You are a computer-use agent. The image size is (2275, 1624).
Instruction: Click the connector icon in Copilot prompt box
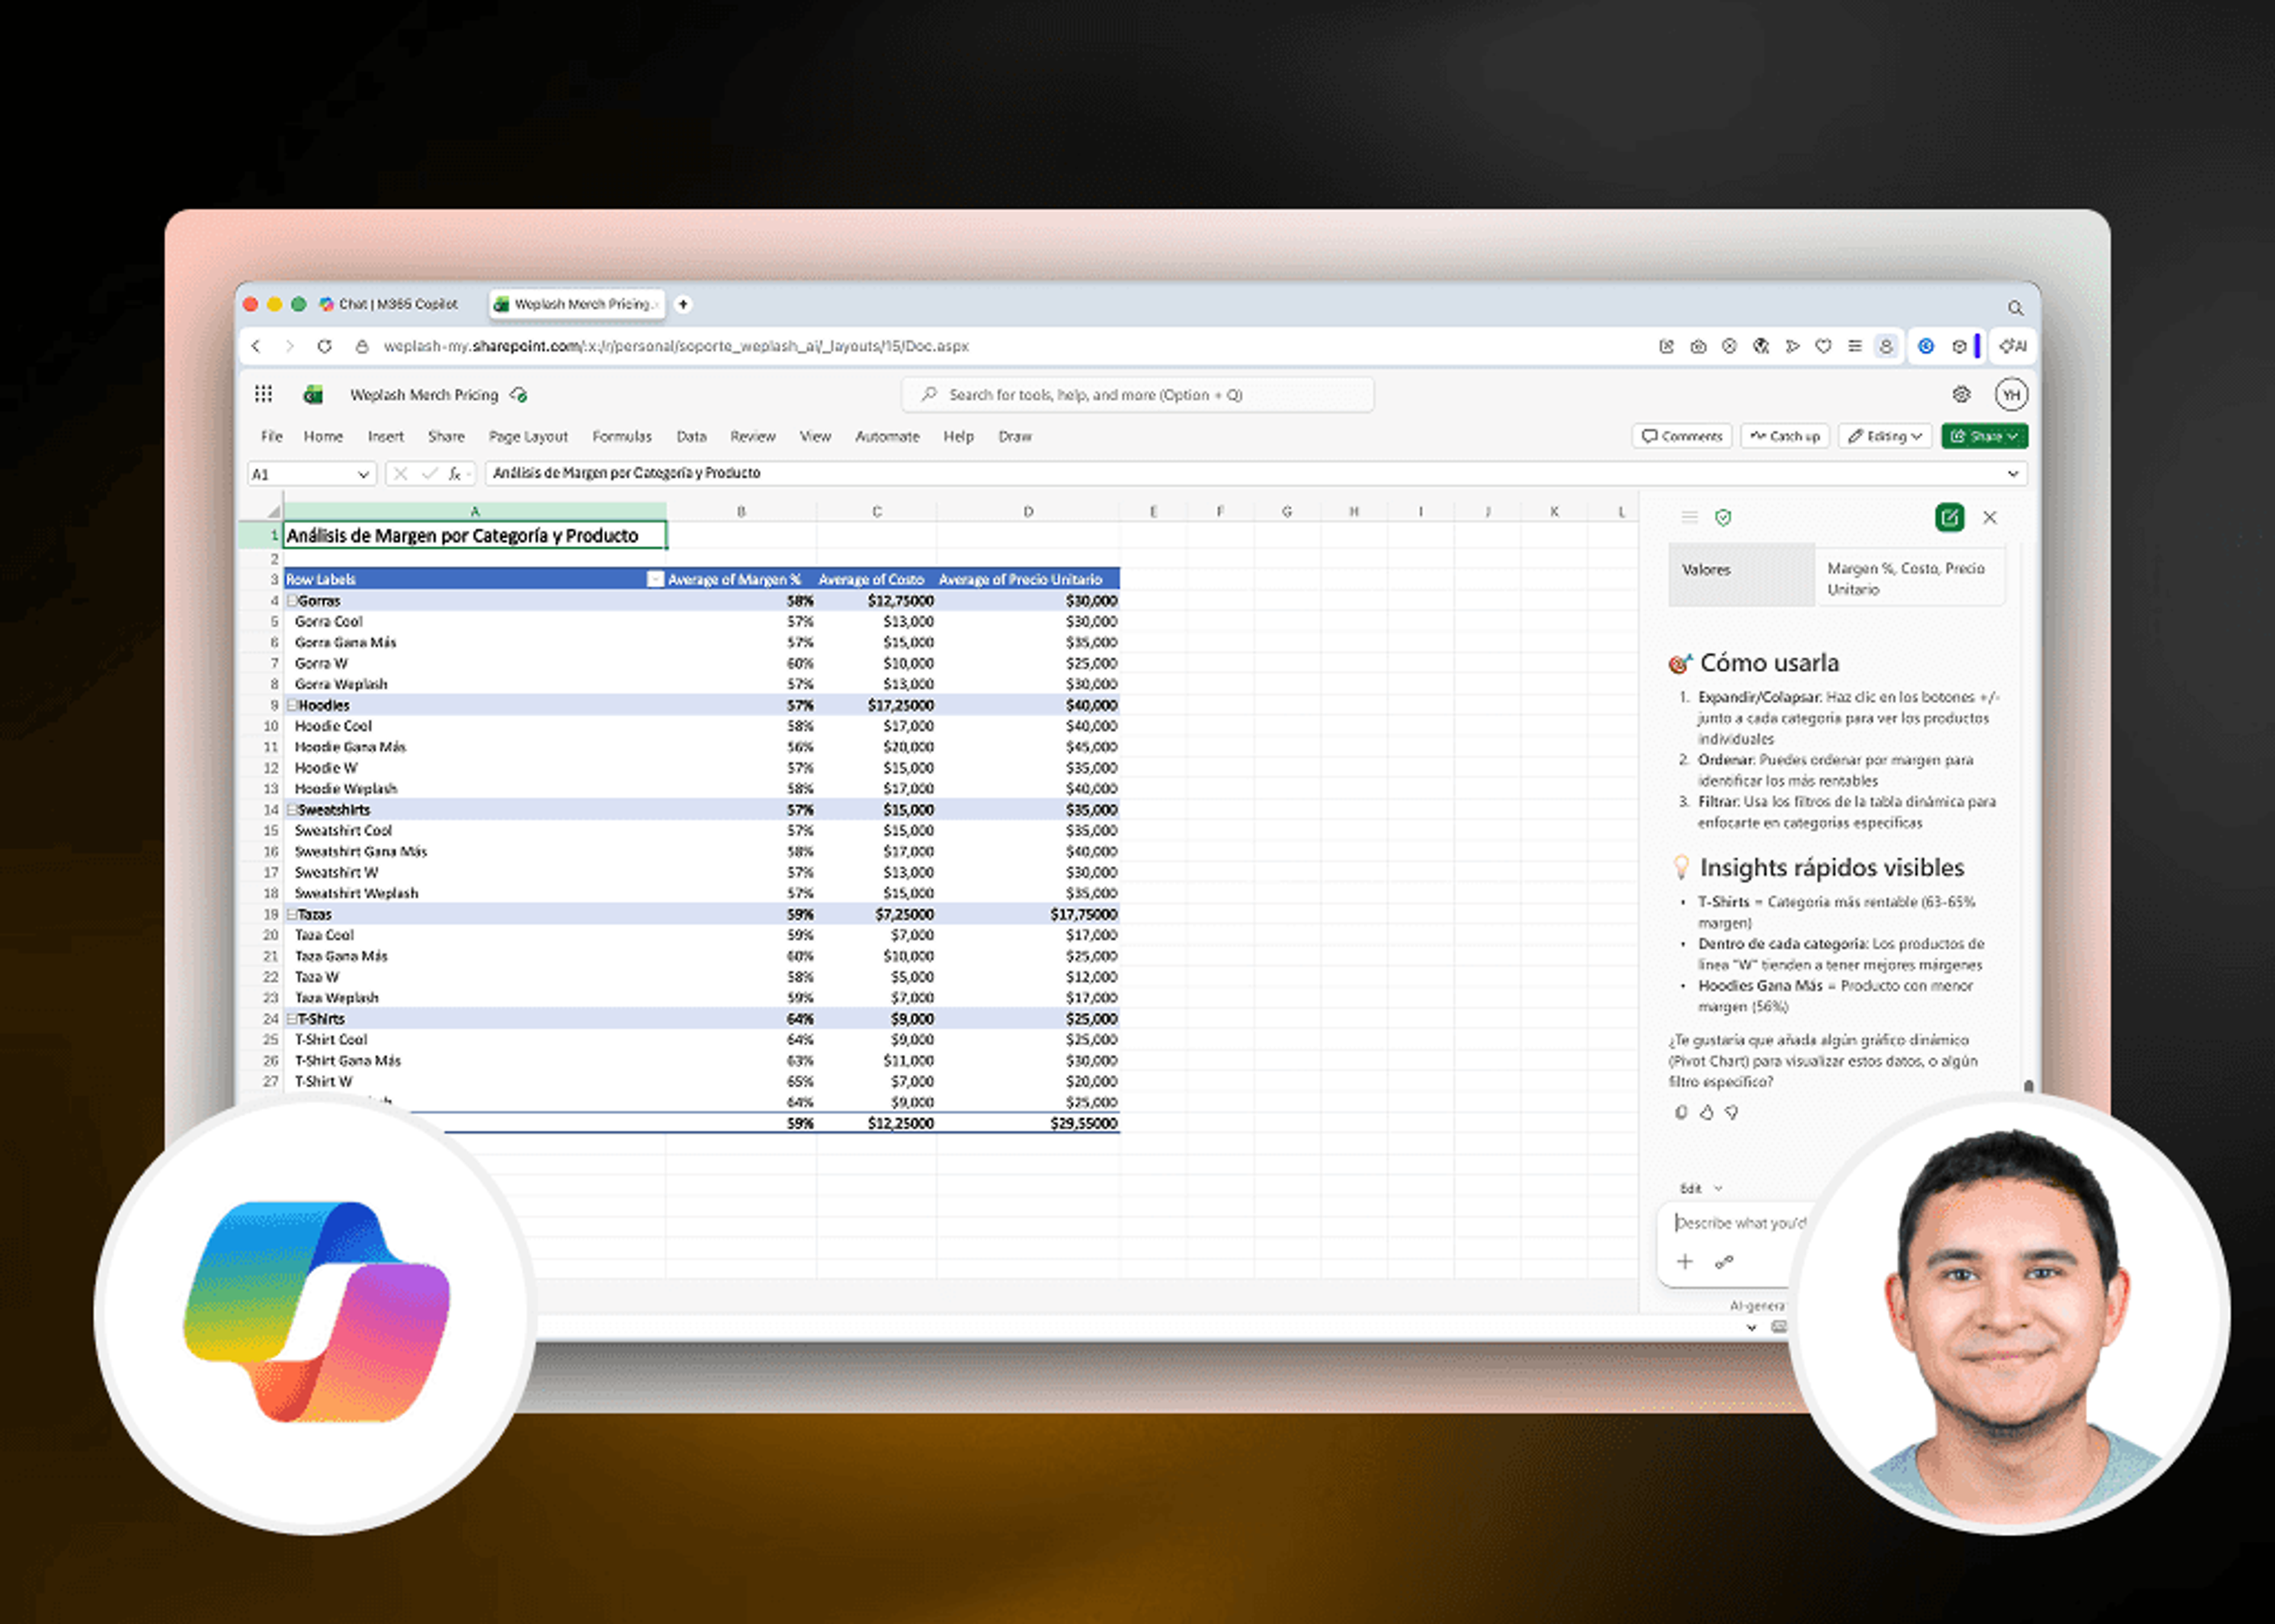(1723, 1262)
